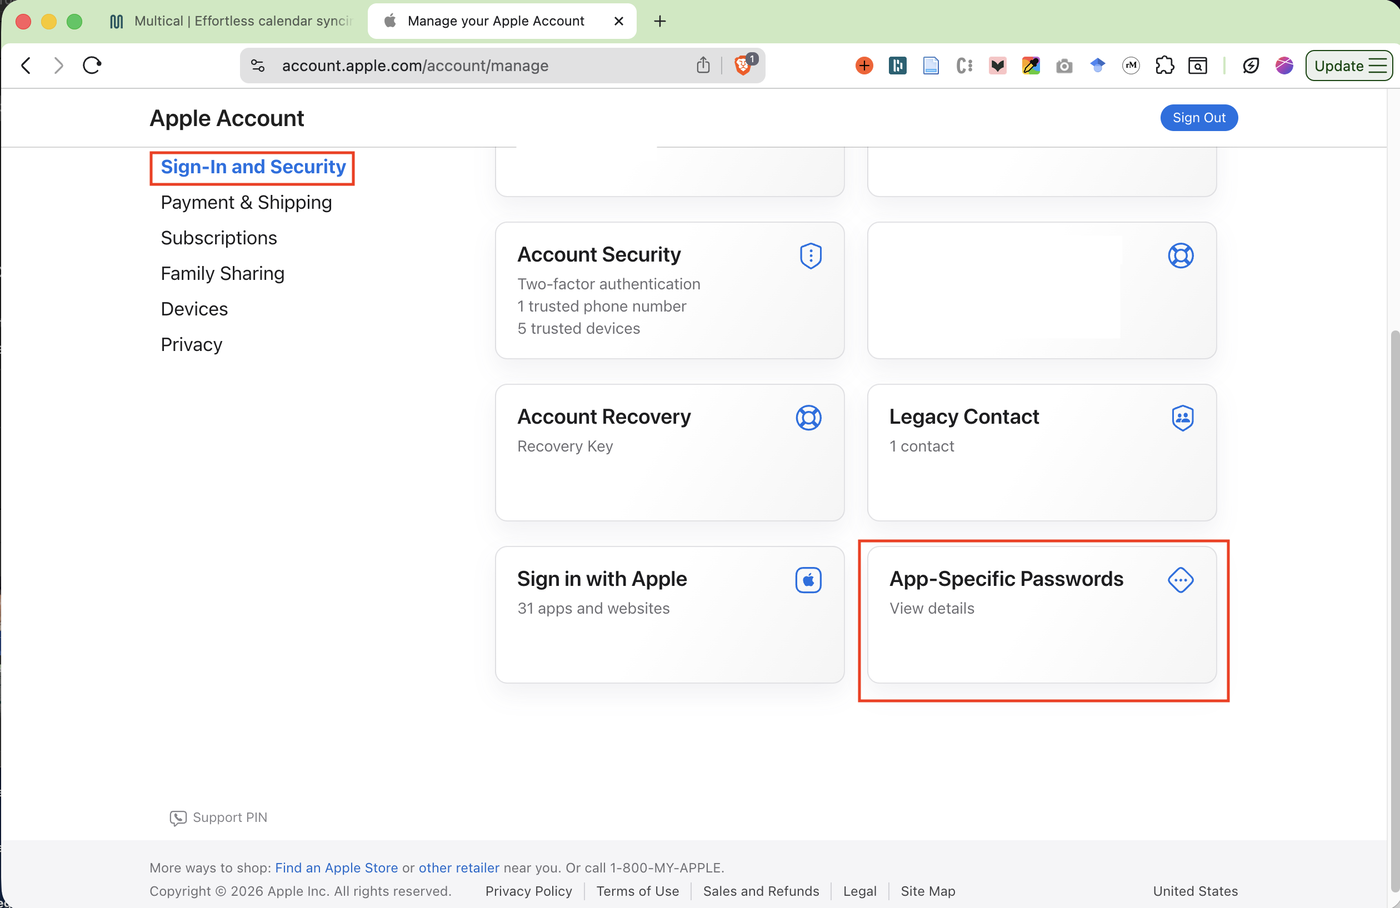
Task: Click the window search extension icon
Action: [x=1198, y=66]
